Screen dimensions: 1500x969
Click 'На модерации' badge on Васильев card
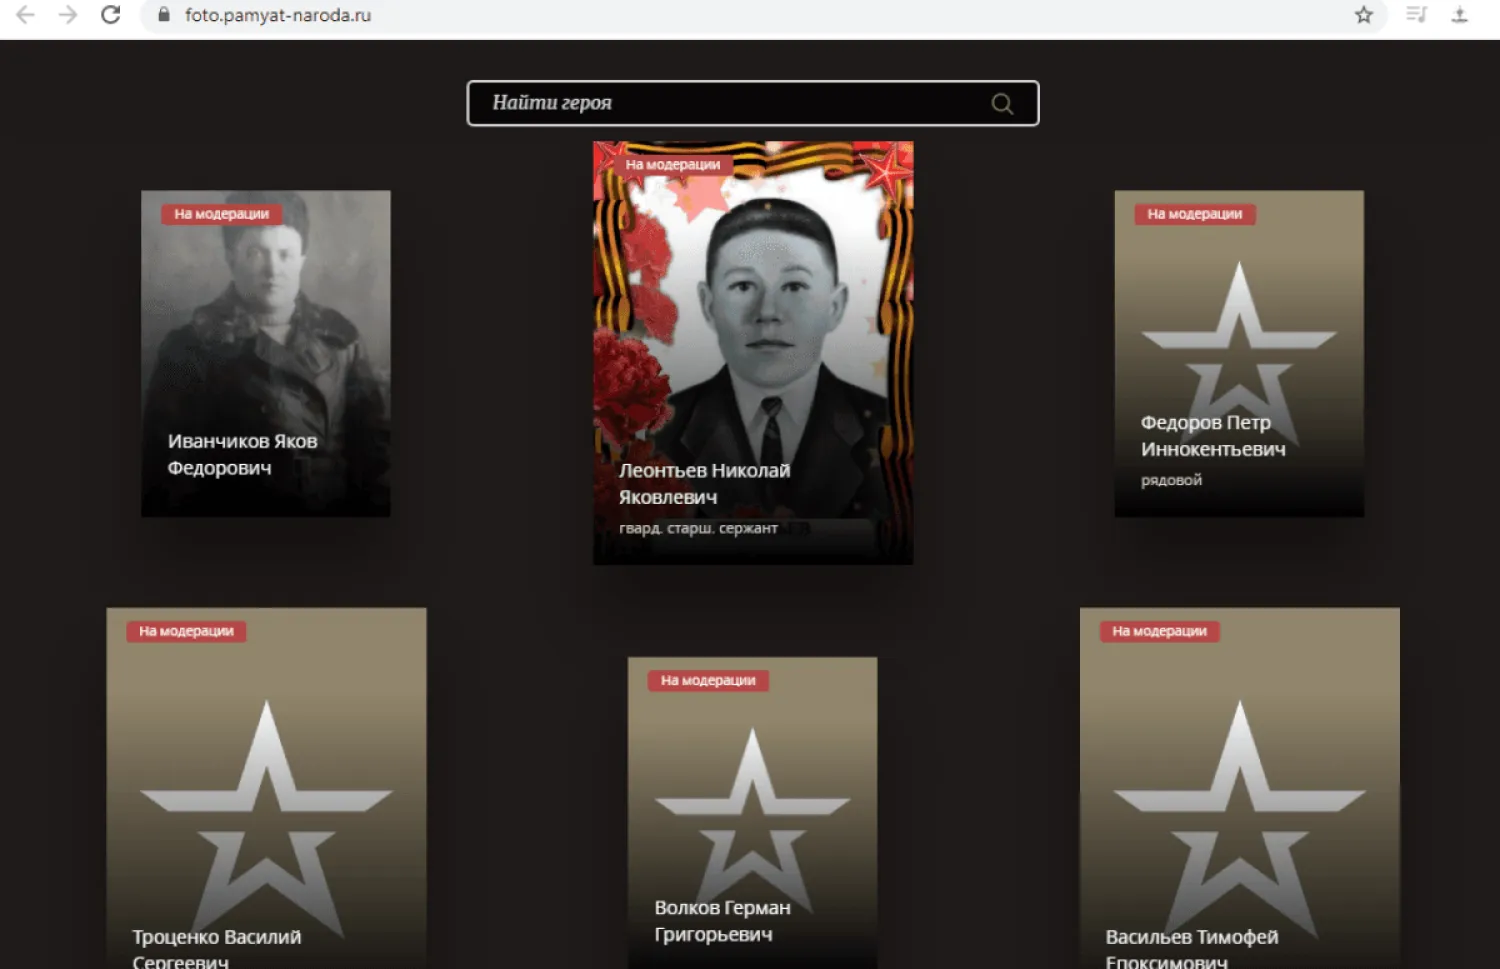coord(1160,631)
